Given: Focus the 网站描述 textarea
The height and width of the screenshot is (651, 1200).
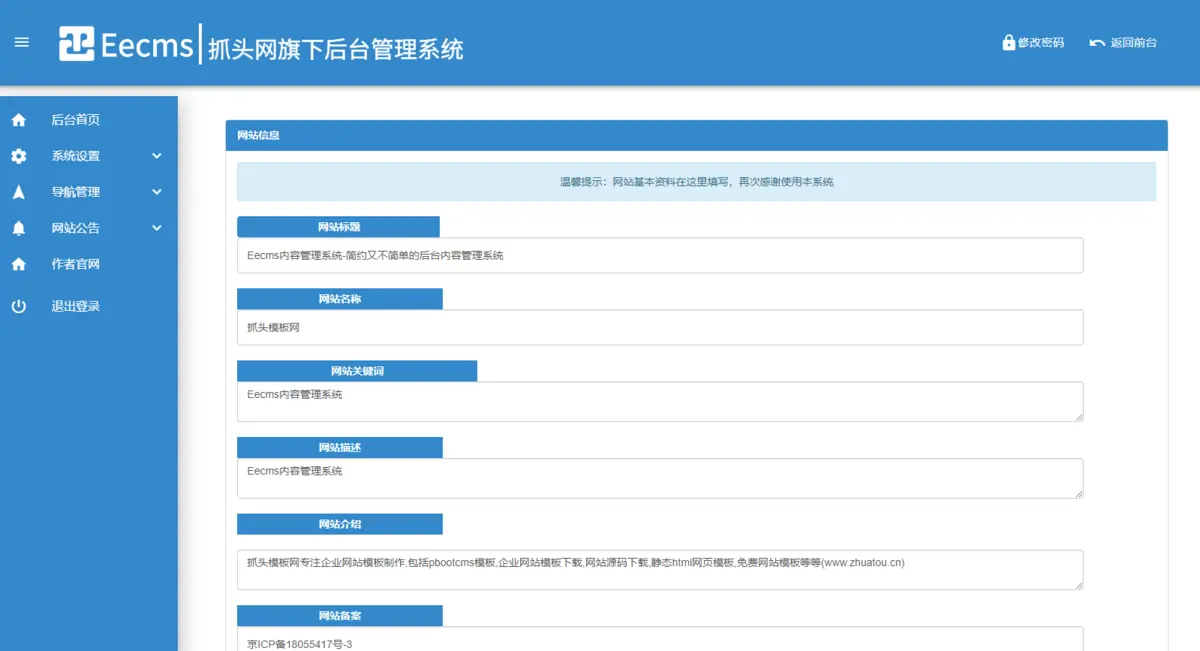Looking at the screenshot, I should pos(660,478).
